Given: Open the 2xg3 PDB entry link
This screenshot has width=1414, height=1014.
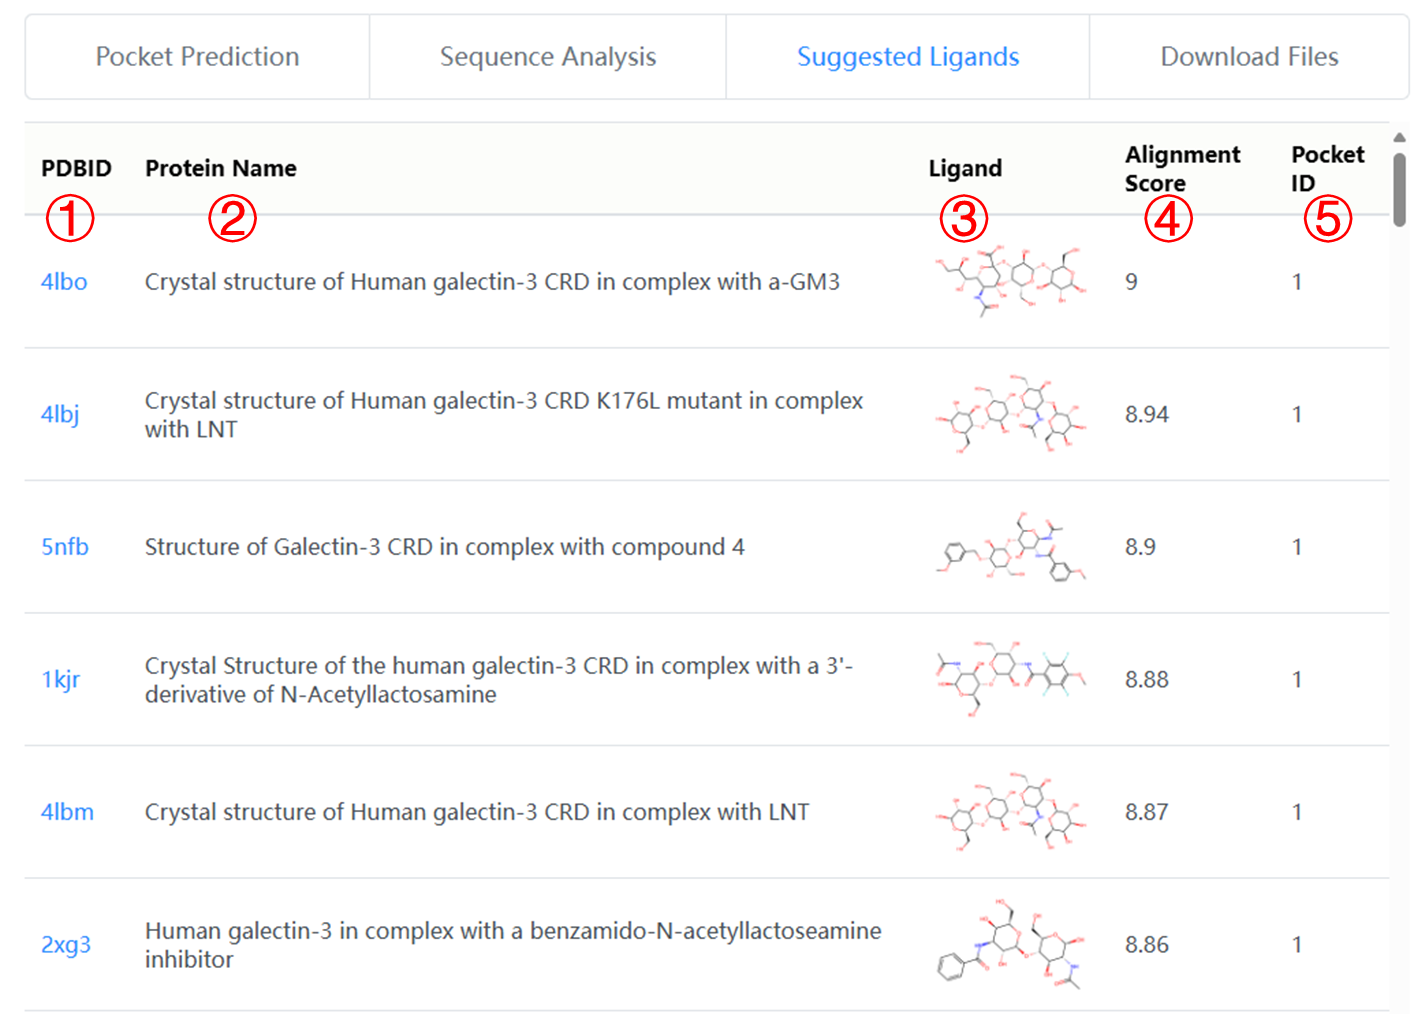Looking at the screenshot, I should pyautogui.click(x=66, y=945).
